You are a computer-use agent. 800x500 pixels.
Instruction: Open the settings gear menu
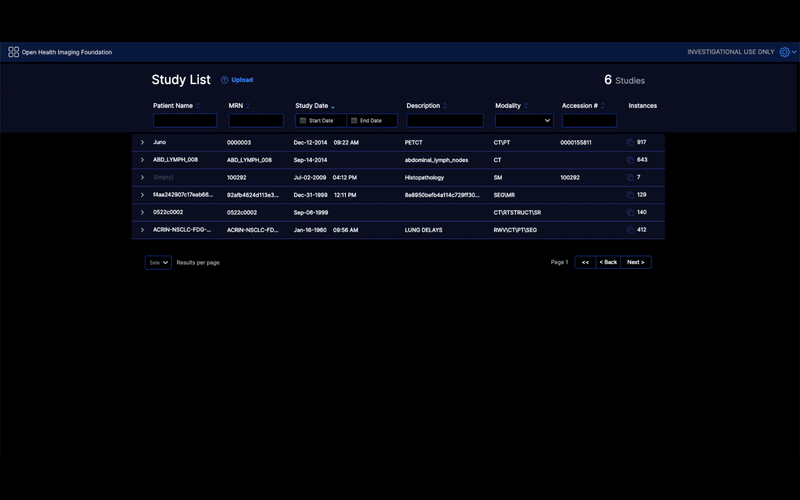tap(785, 52)
